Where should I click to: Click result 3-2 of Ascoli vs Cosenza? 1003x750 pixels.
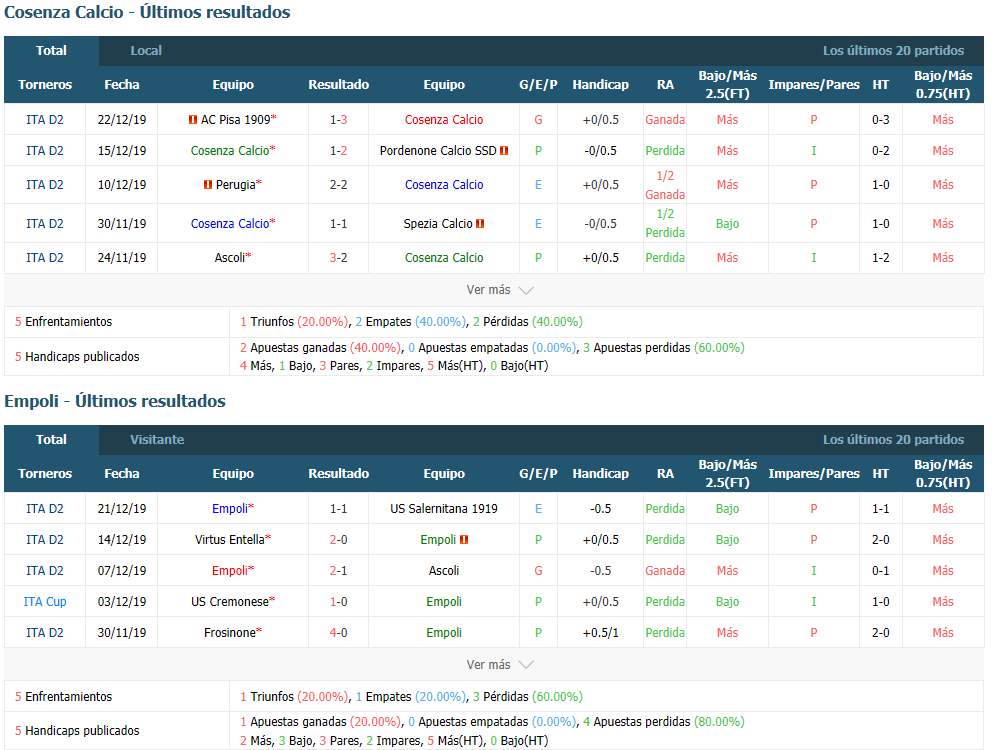(x=338, y=258)
